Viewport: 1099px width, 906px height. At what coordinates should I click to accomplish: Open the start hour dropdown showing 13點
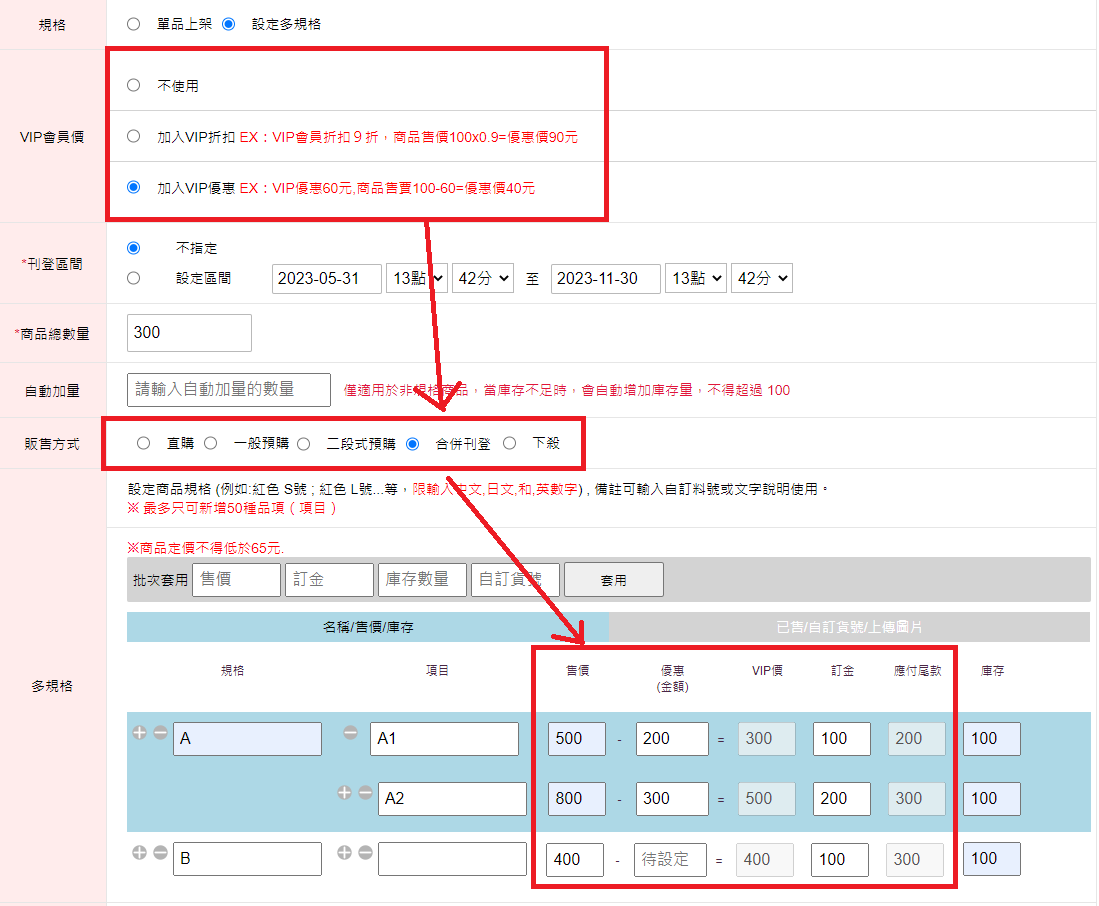(x=416, y=279)
